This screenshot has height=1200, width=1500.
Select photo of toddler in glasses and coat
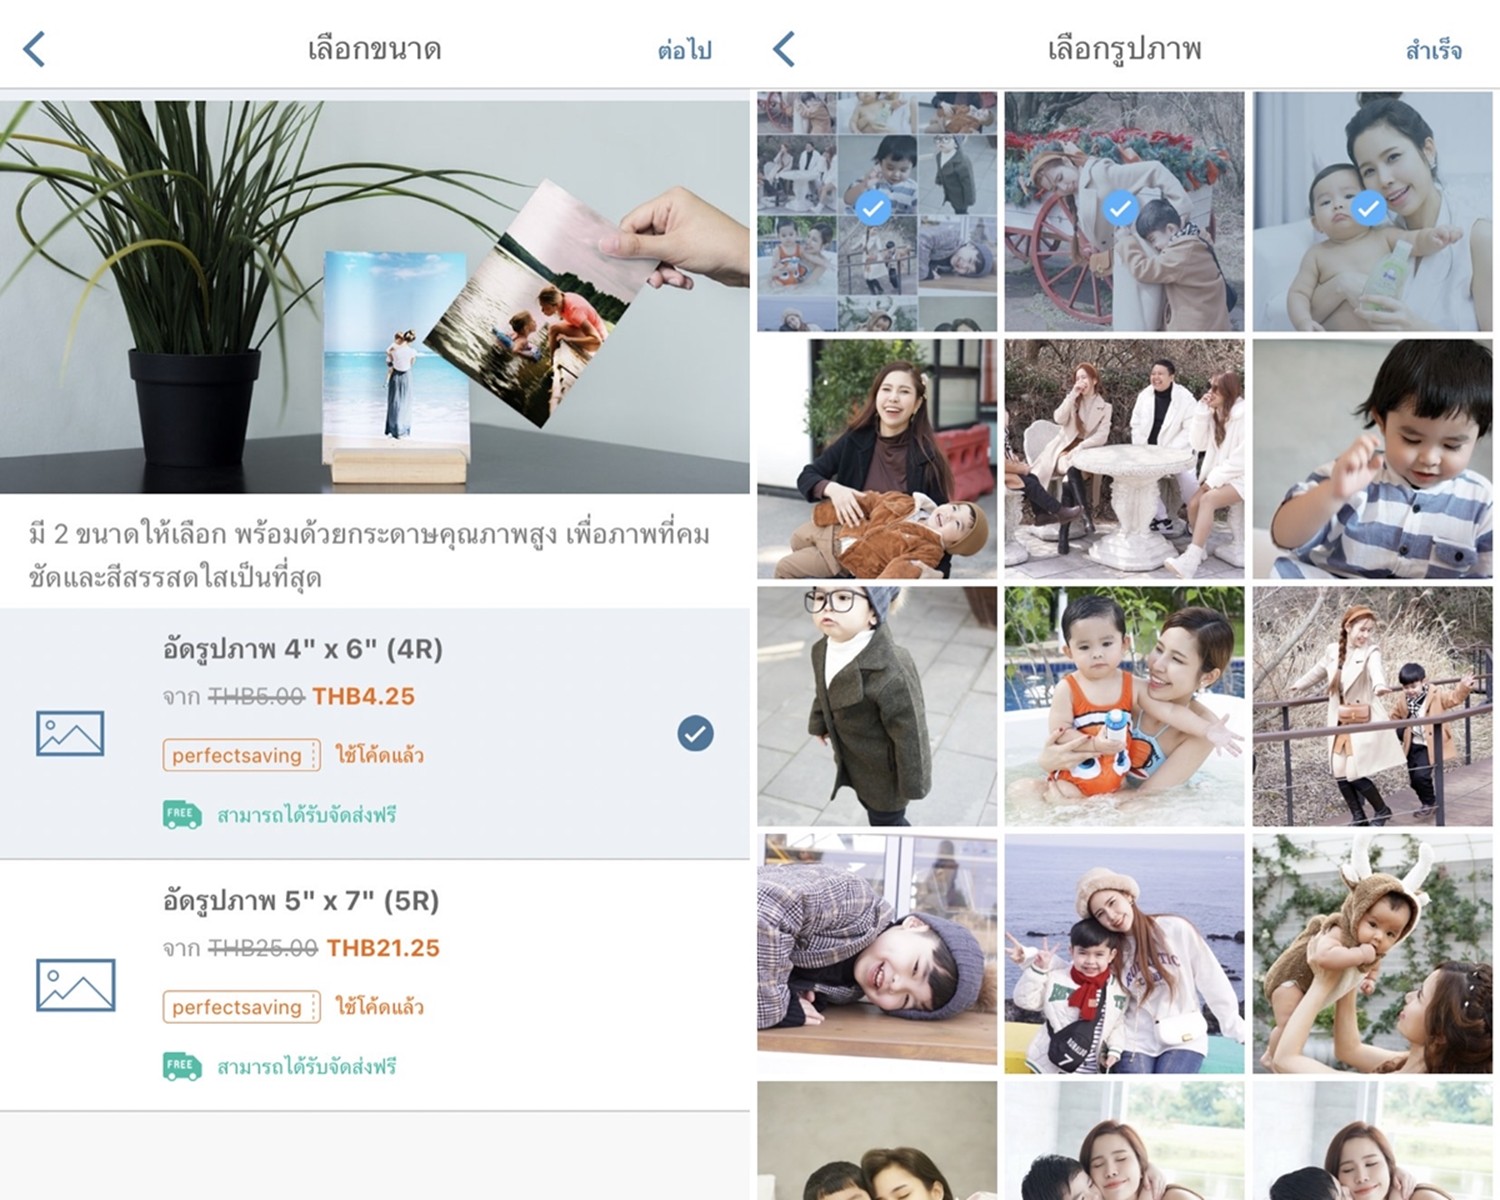coord(877,706)
